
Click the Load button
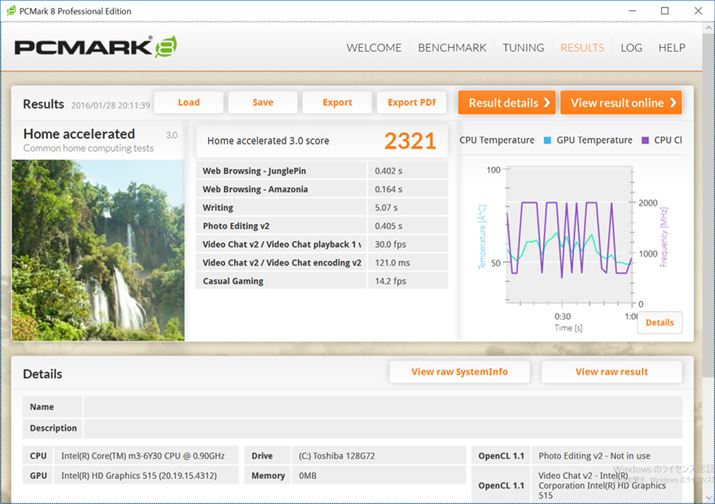click(x=189, y=102)
